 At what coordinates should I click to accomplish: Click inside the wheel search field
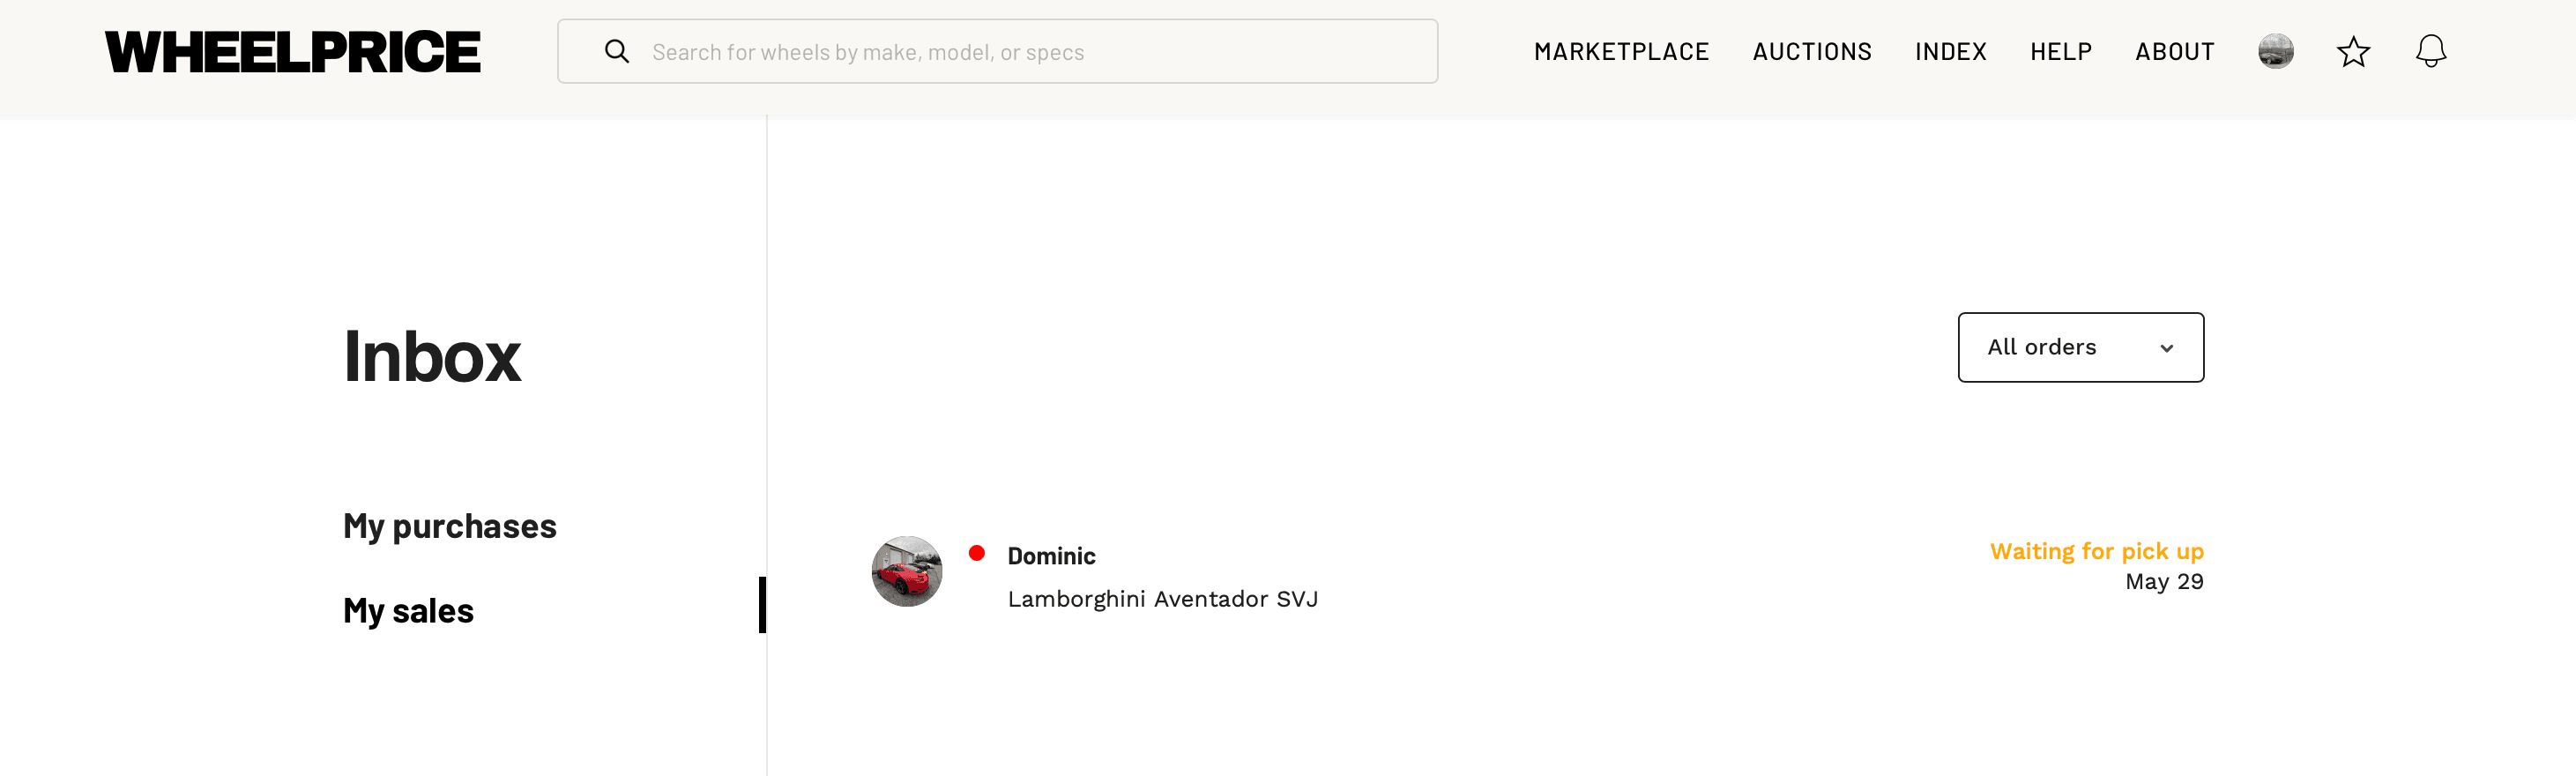(1000, 51)
